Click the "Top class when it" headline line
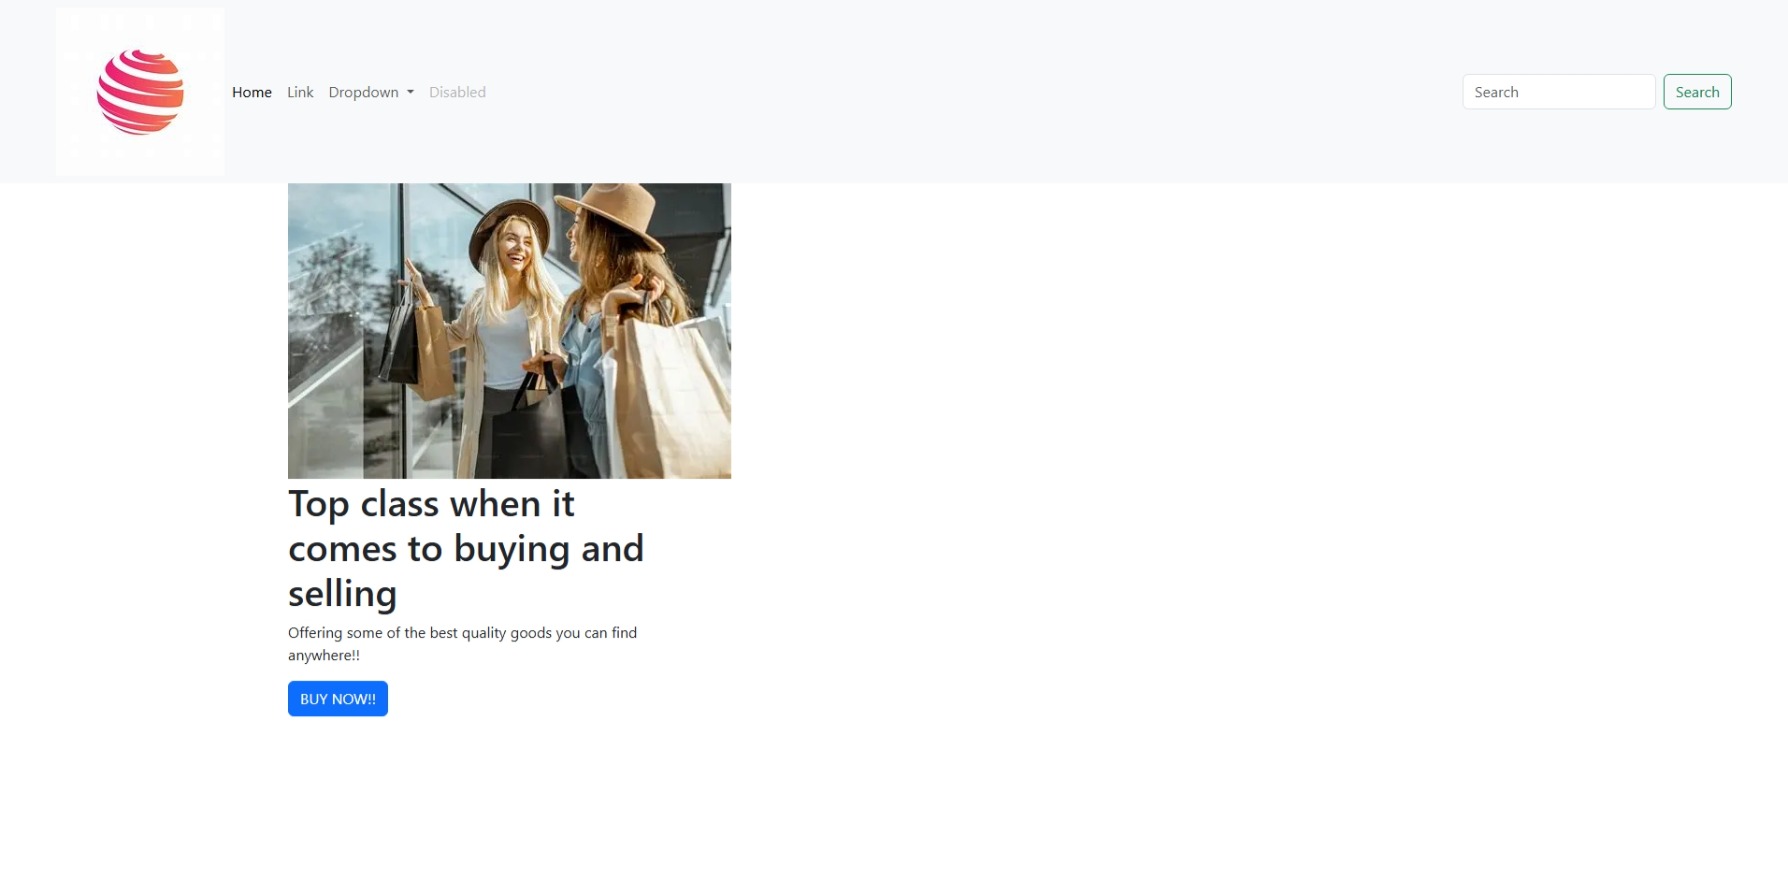The image size is (1788, 892). pyautogui.click(x=431, y=504)
